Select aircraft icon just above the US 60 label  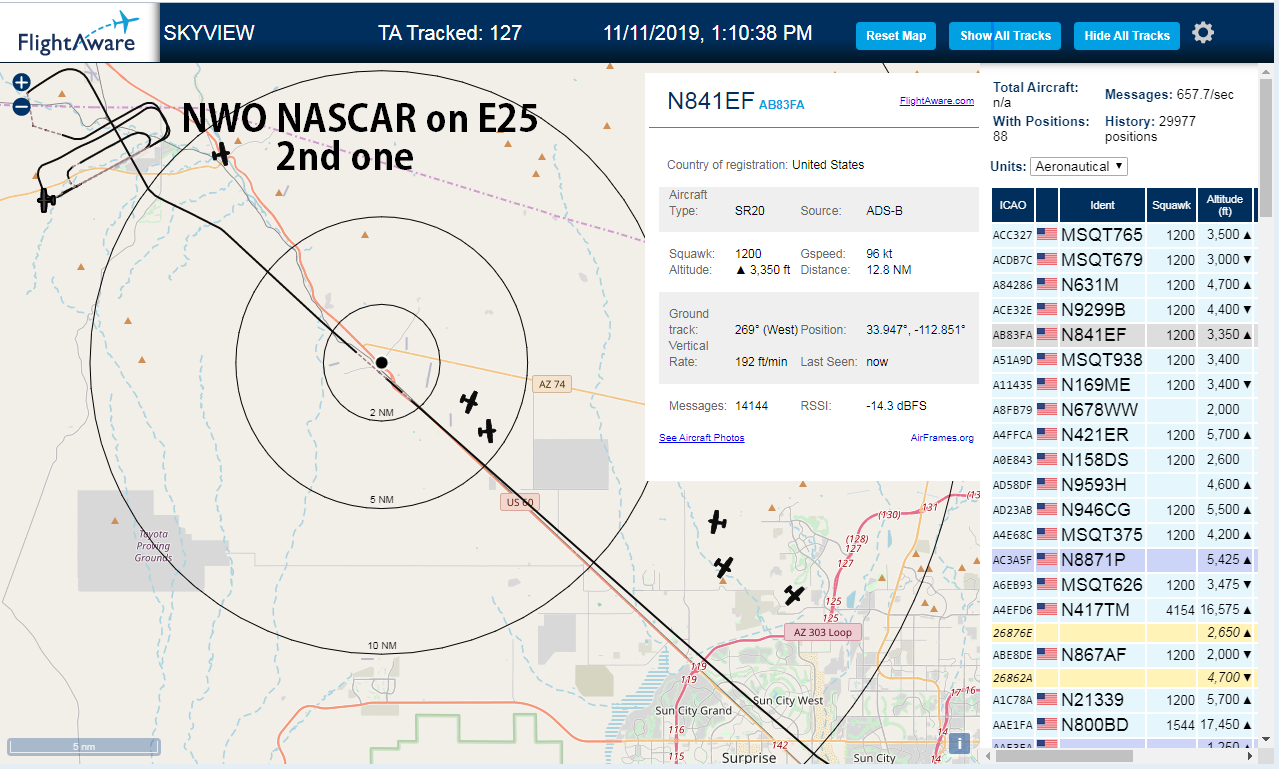487,431
